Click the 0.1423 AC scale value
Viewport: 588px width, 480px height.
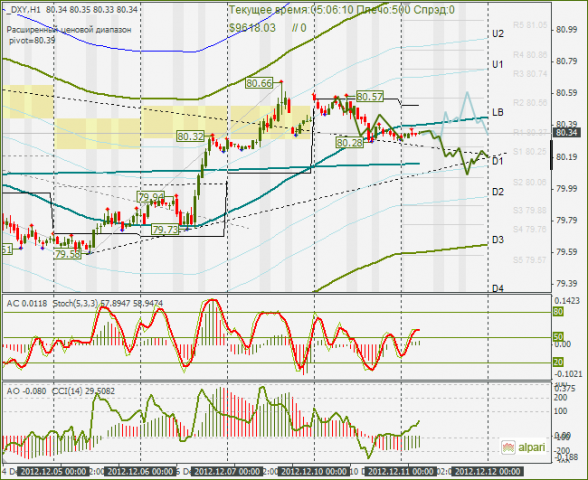click(568, 301)
